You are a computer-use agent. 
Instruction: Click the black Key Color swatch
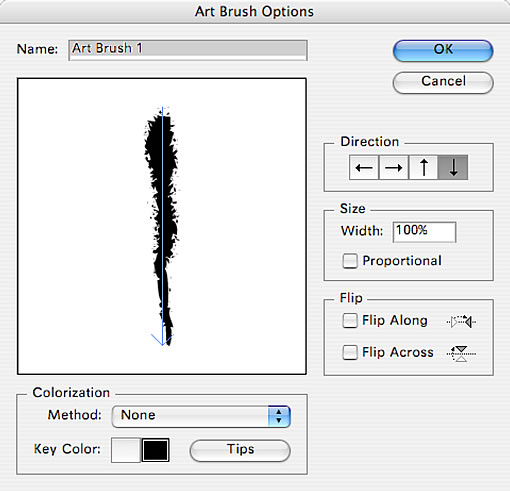click(x=156, y=450)
